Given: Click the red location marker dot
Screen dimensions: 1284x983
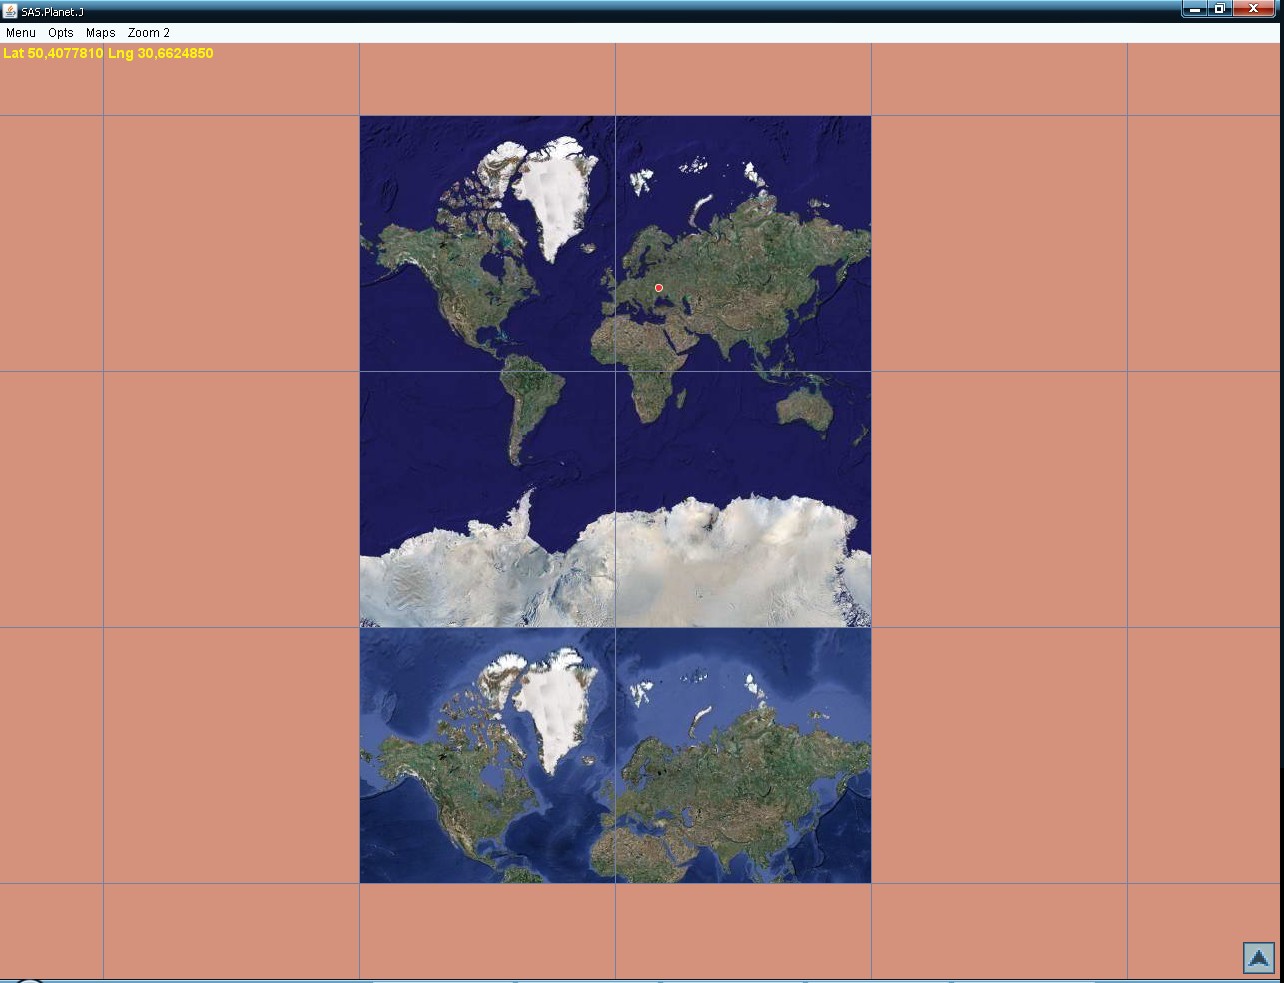Looking at the screenshot, I should pos(659,288).
